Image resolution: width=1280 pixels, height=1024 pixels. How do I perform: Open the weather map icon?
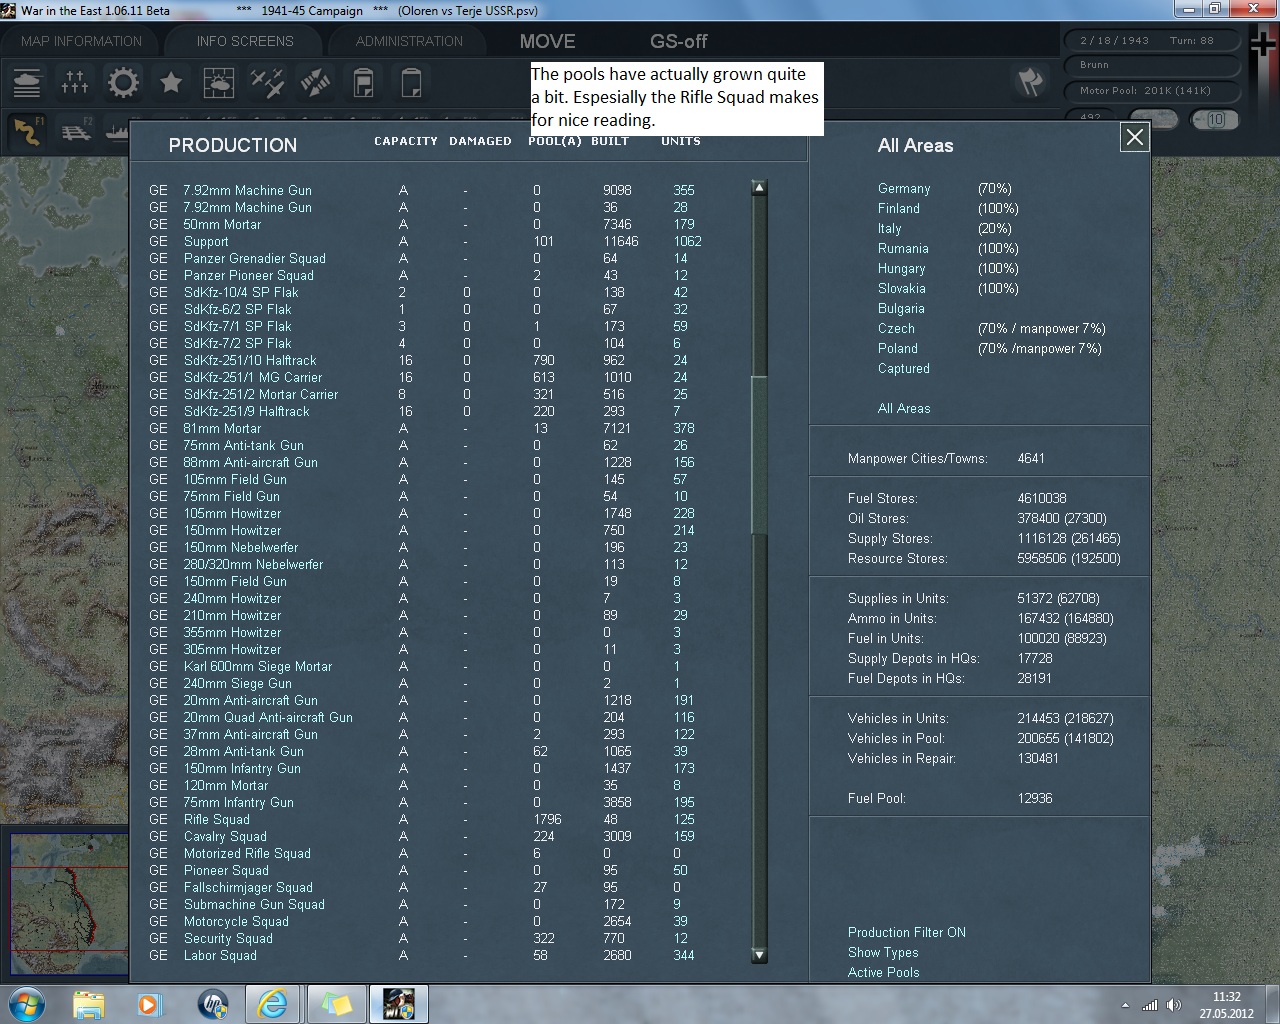(x=219, y=82)
